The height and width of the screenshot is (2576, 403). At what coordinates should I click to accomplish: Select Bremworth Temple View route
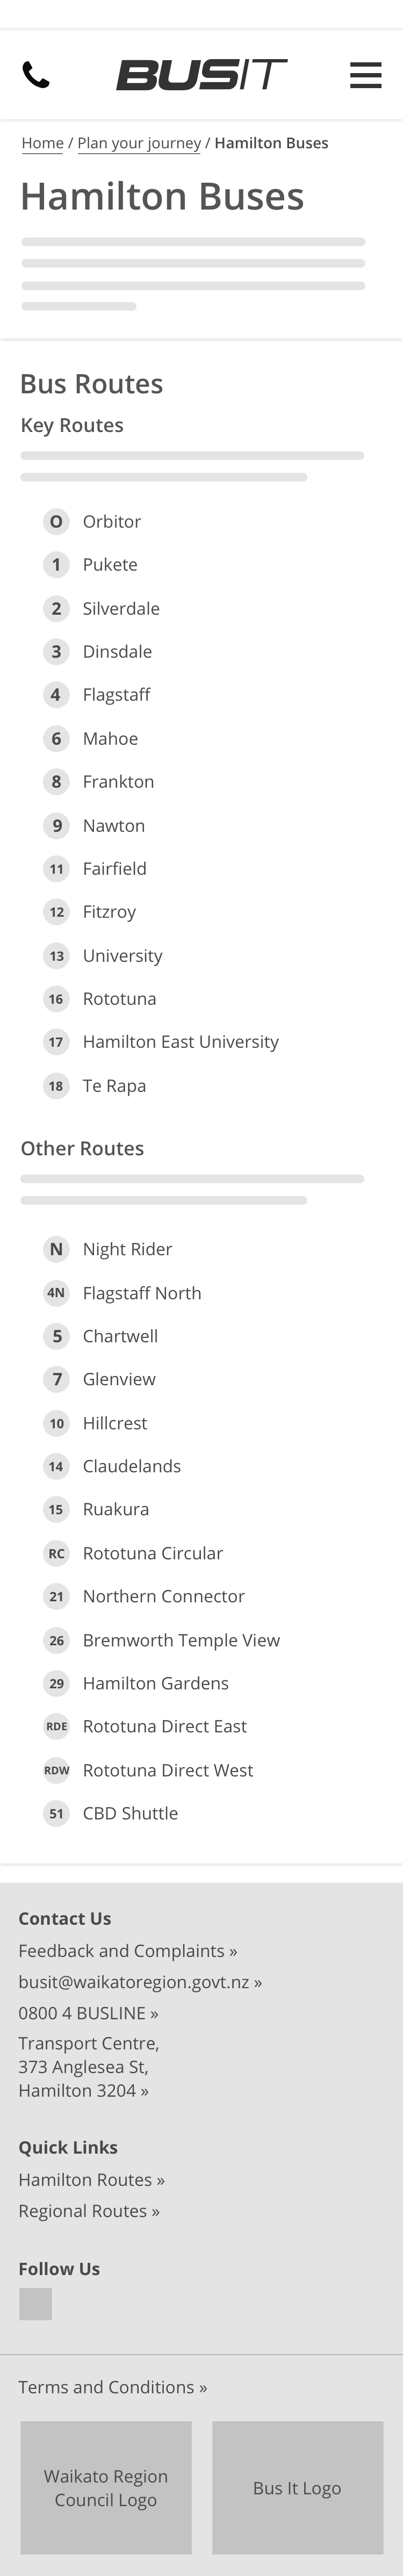click(181, 1640)
